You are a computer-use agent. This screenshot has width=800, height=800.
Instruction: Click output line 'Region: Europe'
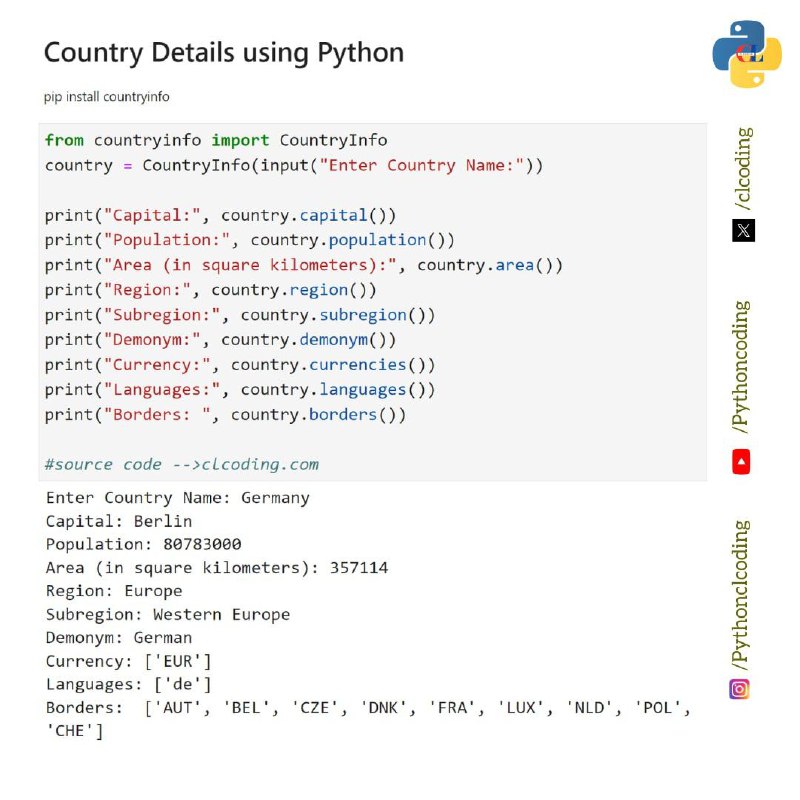tap(114, 591)
